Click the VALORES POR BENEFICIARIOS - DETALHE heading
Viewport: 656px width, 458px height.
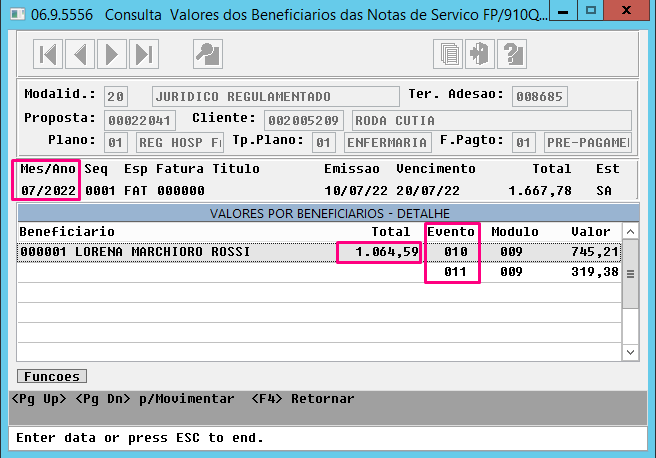tap(330, 213)
